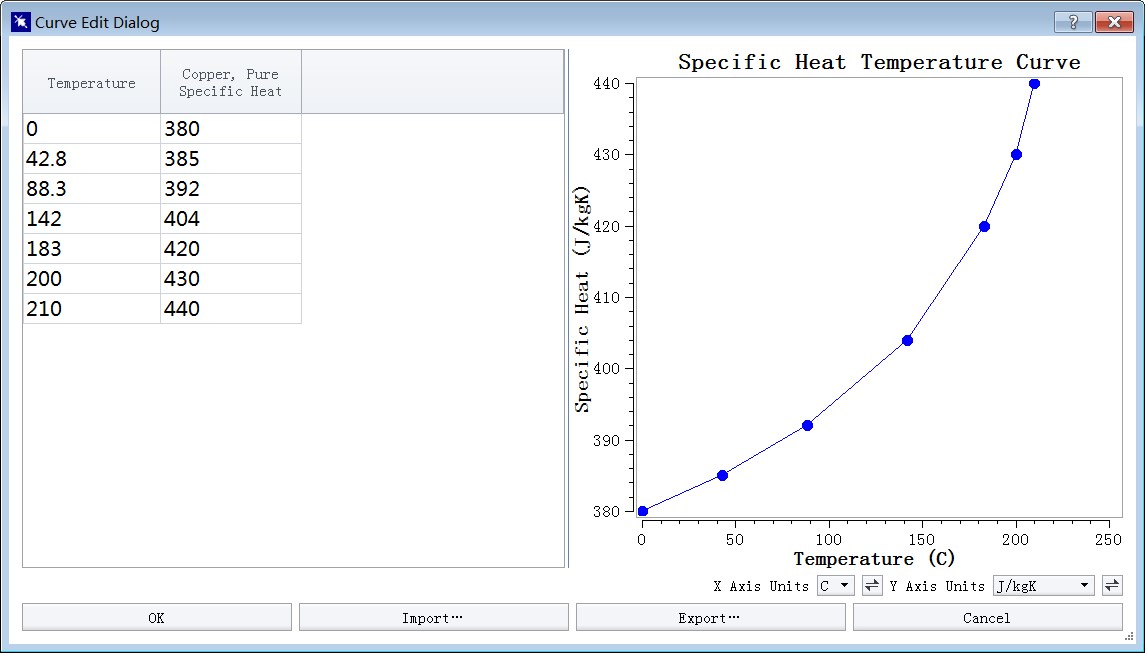Click the Export button
The image size is (1145, 653).
pyautogui.click(x=710, y=618)
